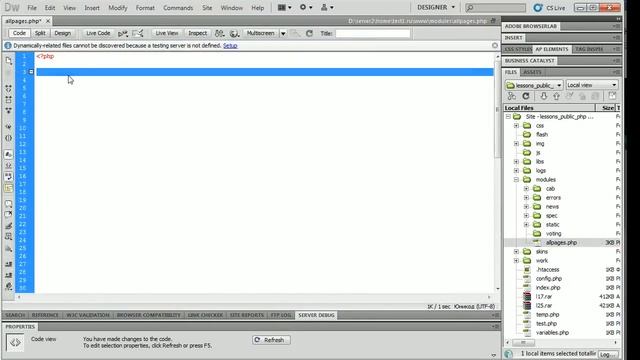The width and height of the screenshot is (640, 360).
Task: Toggle Live View mode
Action: (x=167, y=33)
